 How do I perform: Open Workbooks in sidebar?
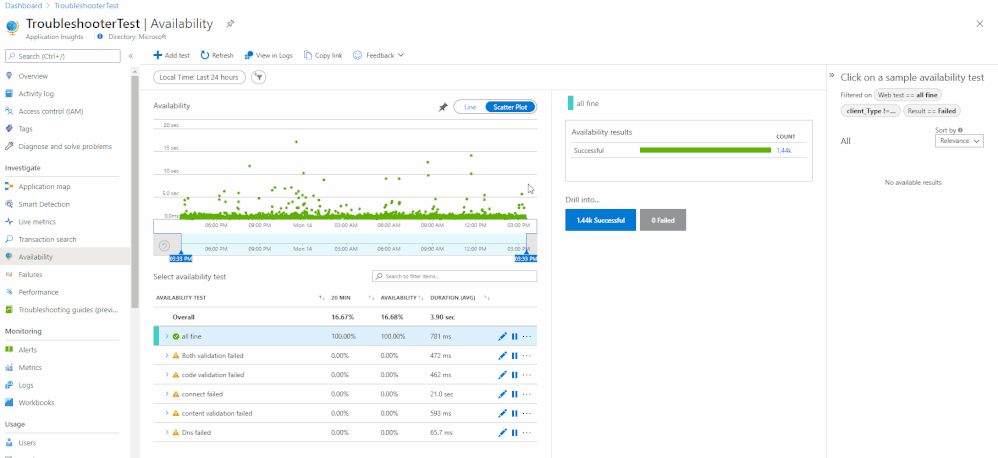(x=36, y=403)
